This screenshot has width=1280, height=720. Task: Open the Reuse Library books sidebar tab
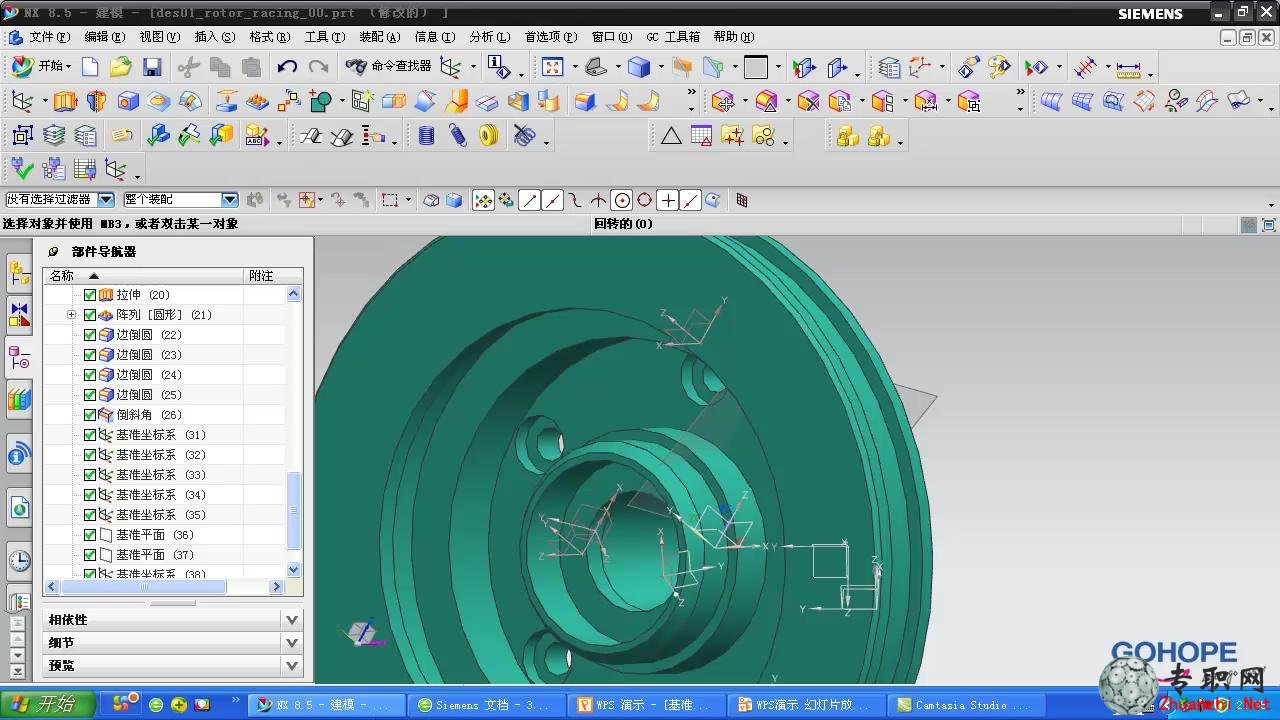click(20, 400)
